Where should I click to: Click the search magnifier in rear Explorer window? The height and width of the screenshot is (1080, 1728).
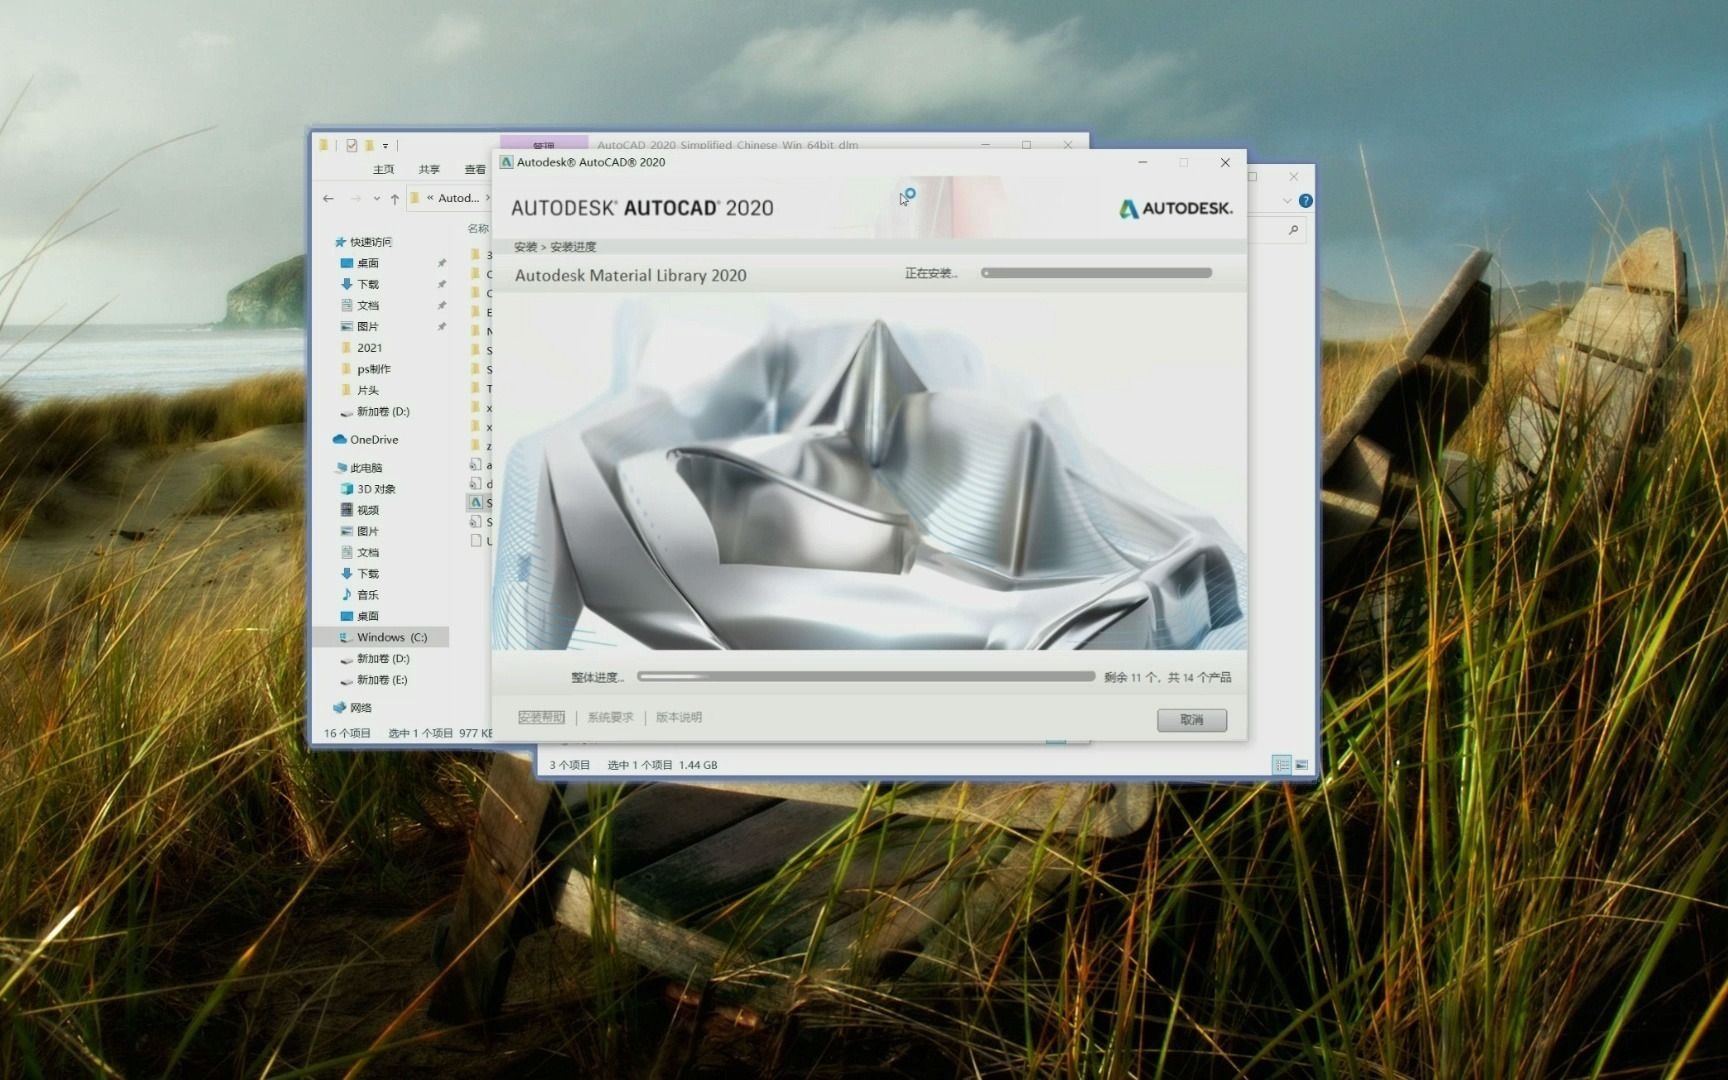[x=1293, y=230]
